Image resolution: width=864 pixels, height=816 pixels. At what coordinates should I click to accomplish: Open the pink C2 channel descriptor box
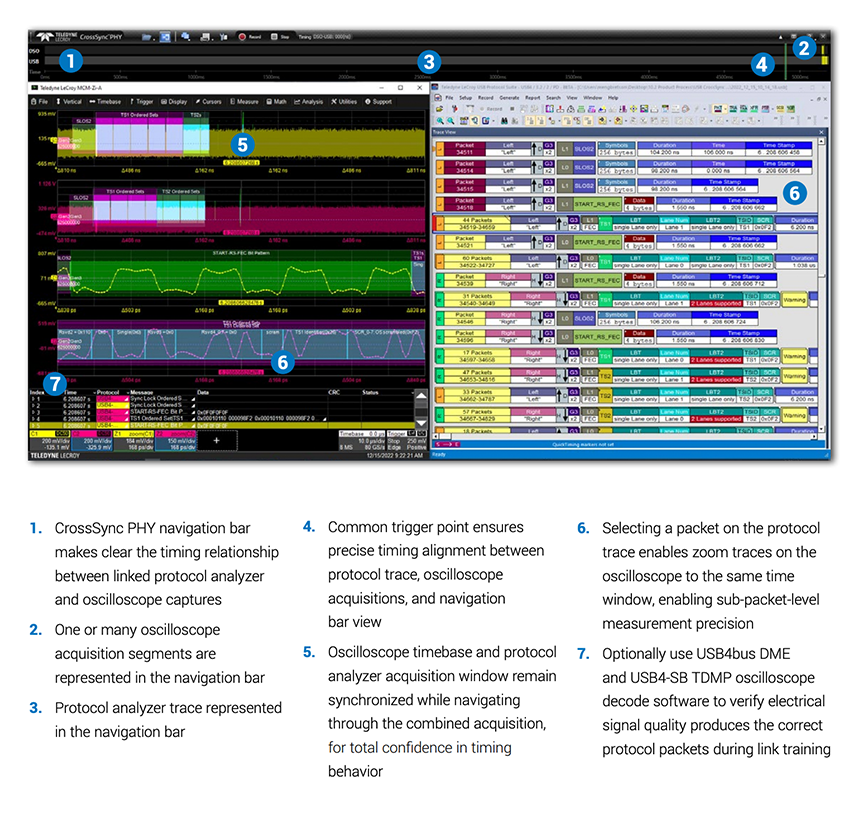(92, 441)
